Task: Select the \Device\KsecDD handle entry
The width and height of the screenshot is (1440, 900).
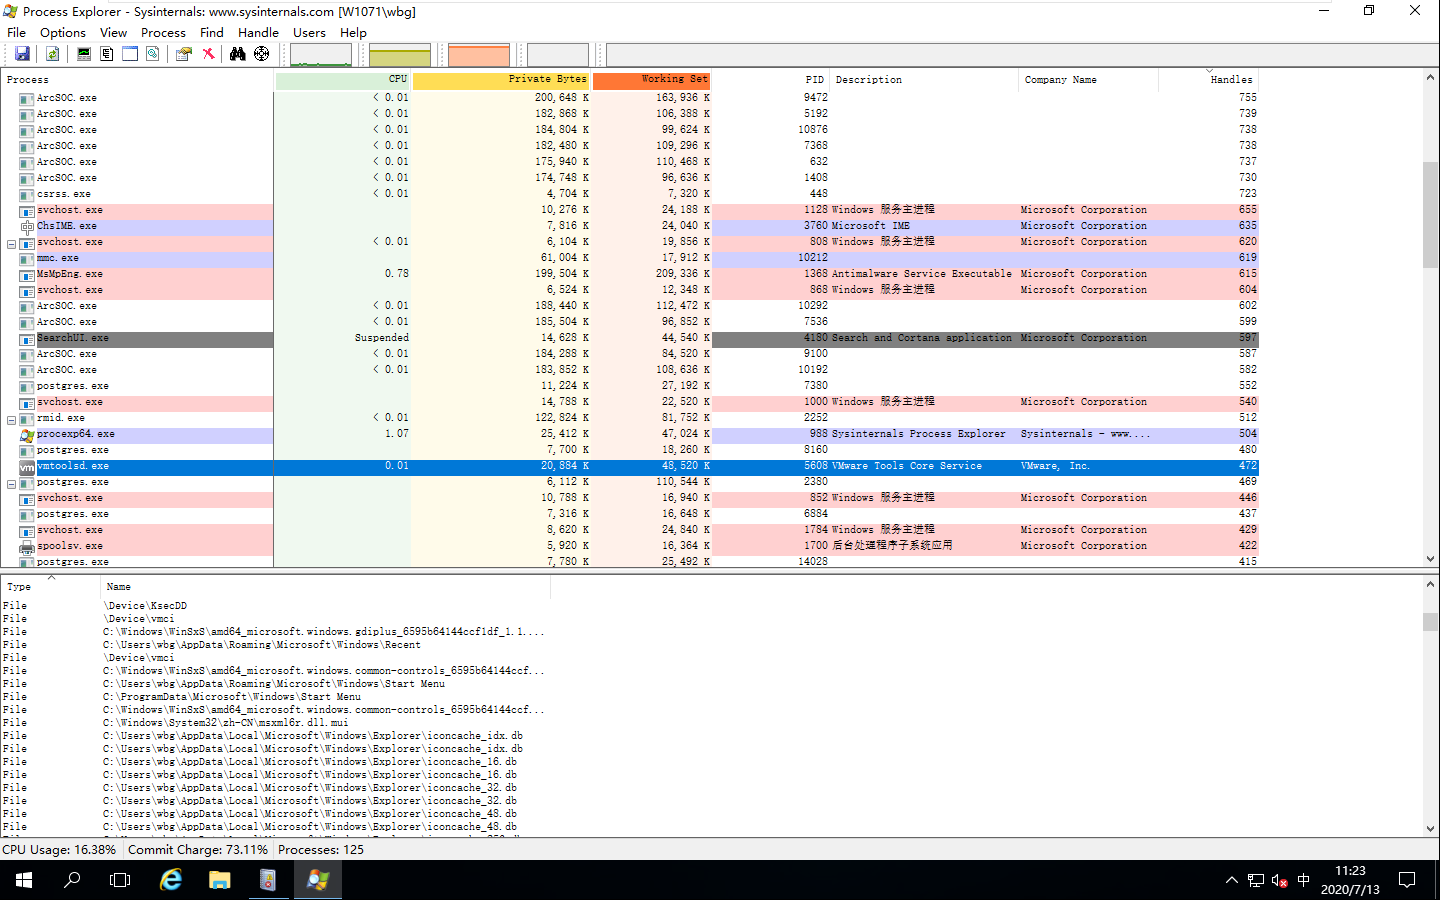Action: tap(146, 606)
